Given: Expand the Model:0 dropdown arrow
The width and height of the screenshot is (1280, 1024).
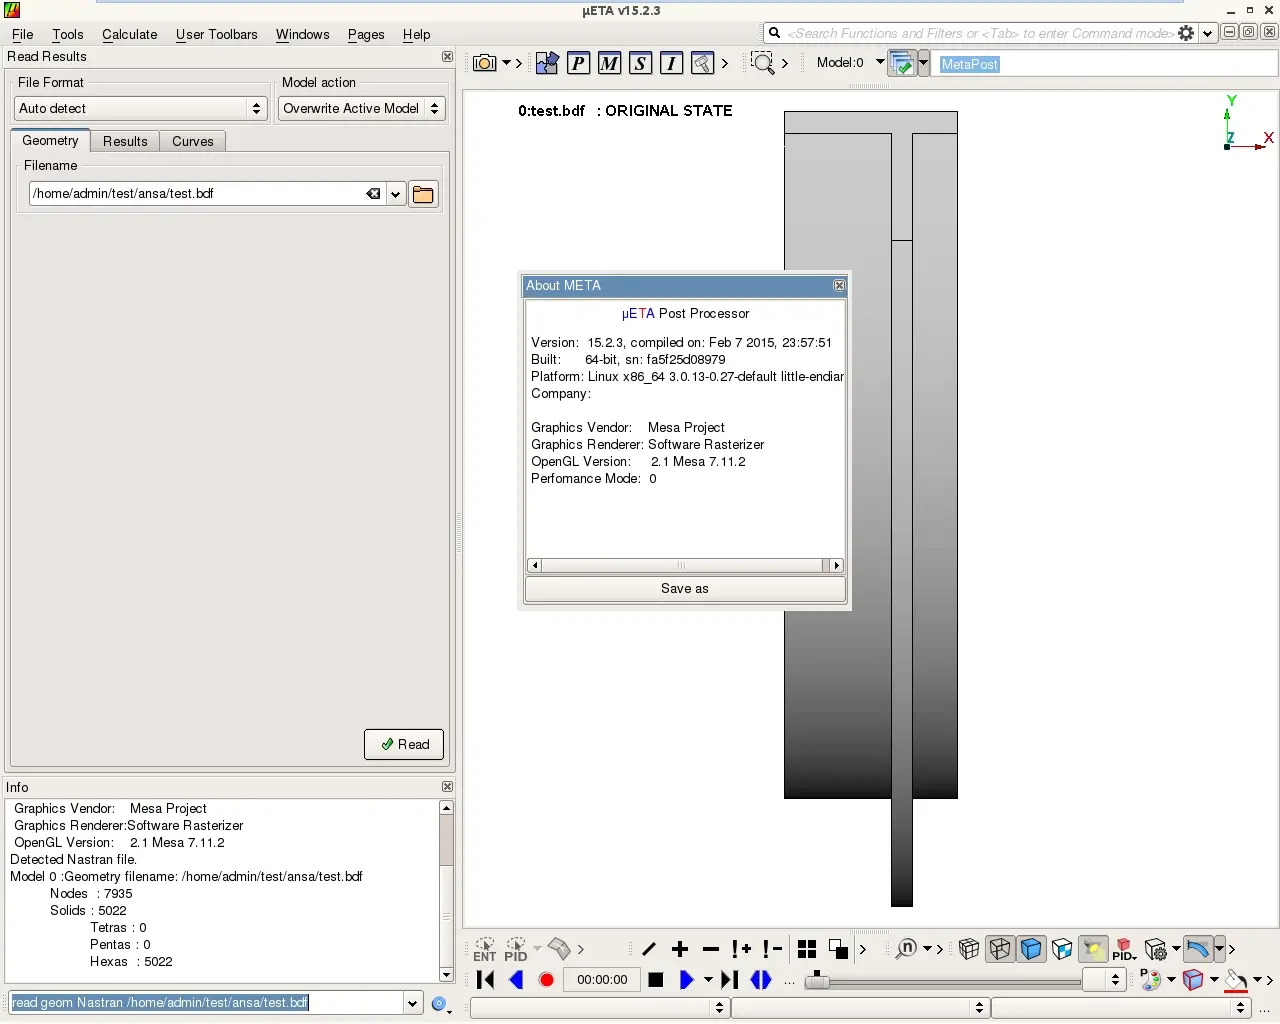Looking at the screenshot, I should (880, 62).
